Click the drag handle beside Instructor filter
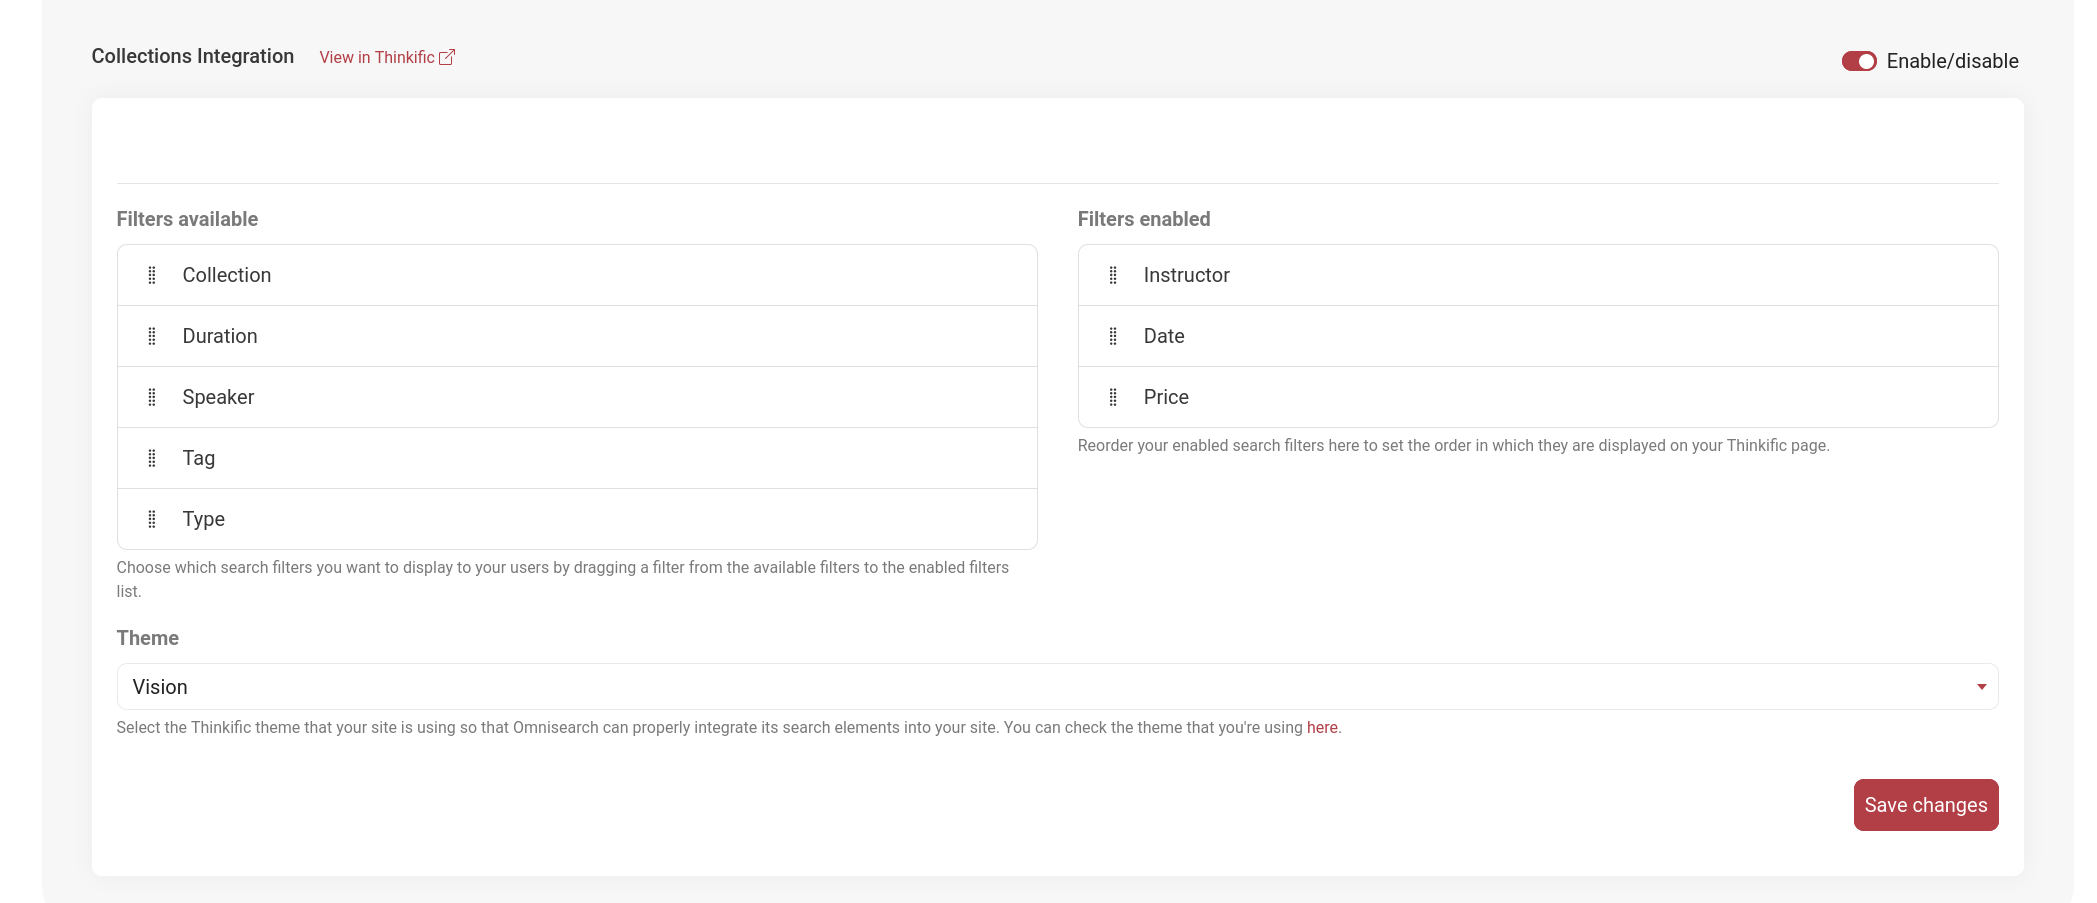The width and height of the screenshot is (2097, 903). coord(1113,275)
